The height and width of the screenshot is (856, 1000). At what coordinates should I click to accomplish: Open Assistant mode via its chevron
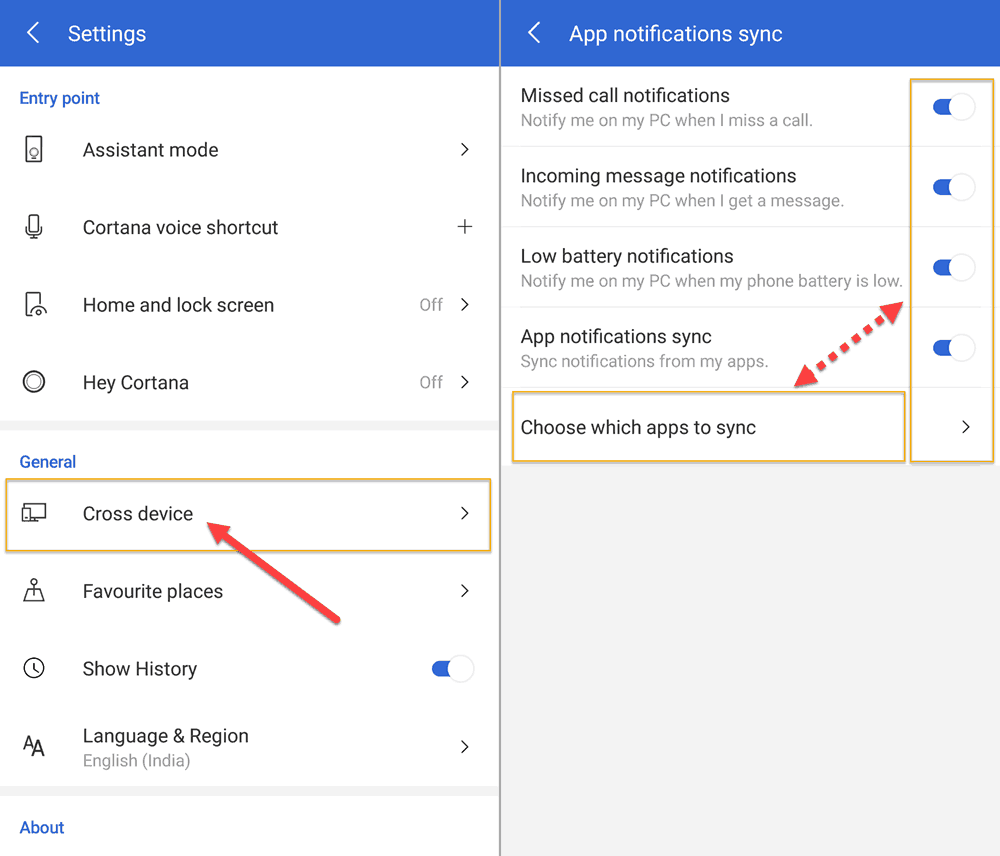click(465, 149)
